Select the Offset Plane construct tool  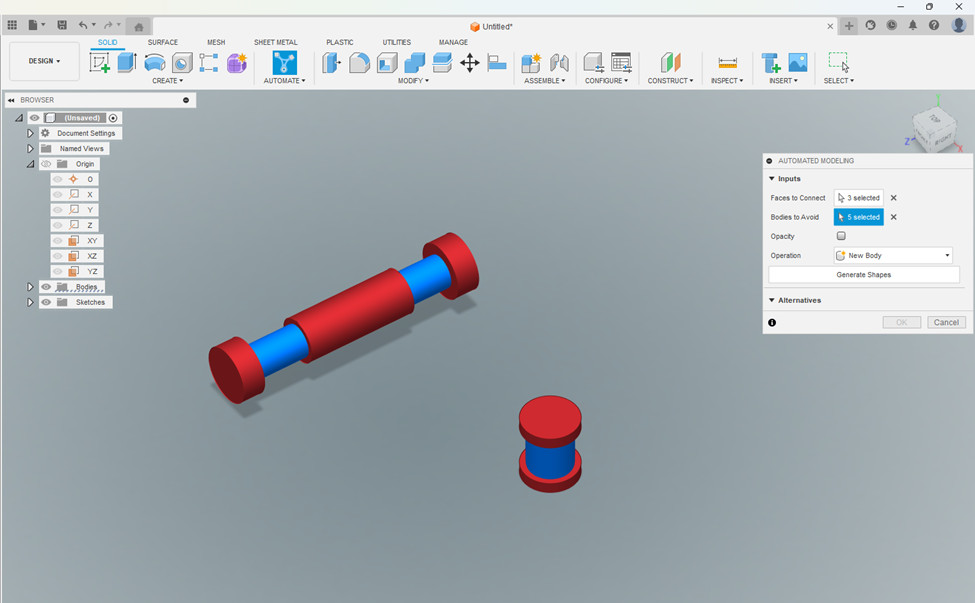point(670,62)
